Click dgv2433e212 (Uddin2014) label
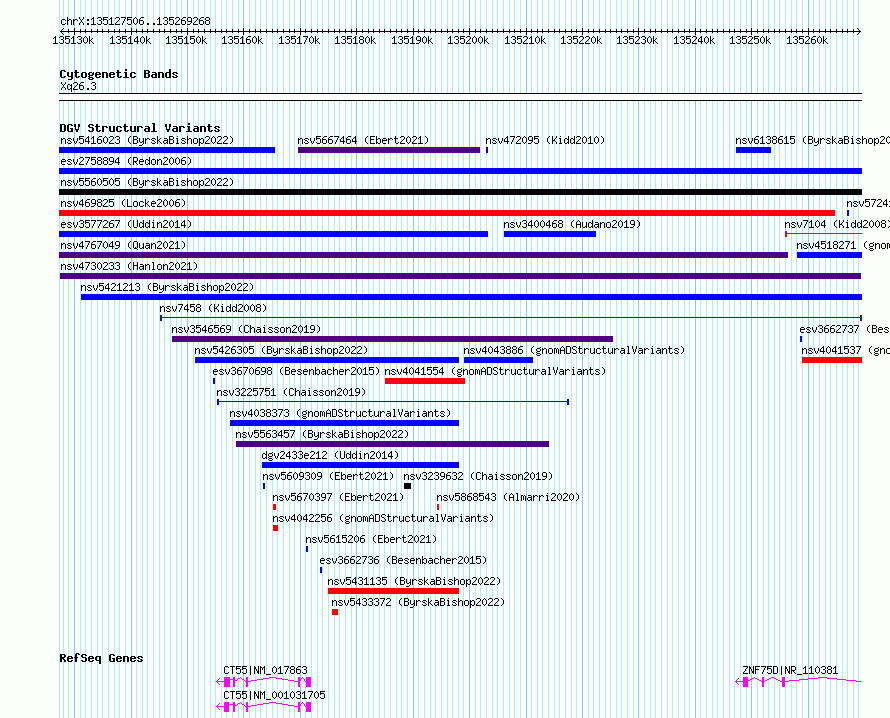 pos(330,455)
